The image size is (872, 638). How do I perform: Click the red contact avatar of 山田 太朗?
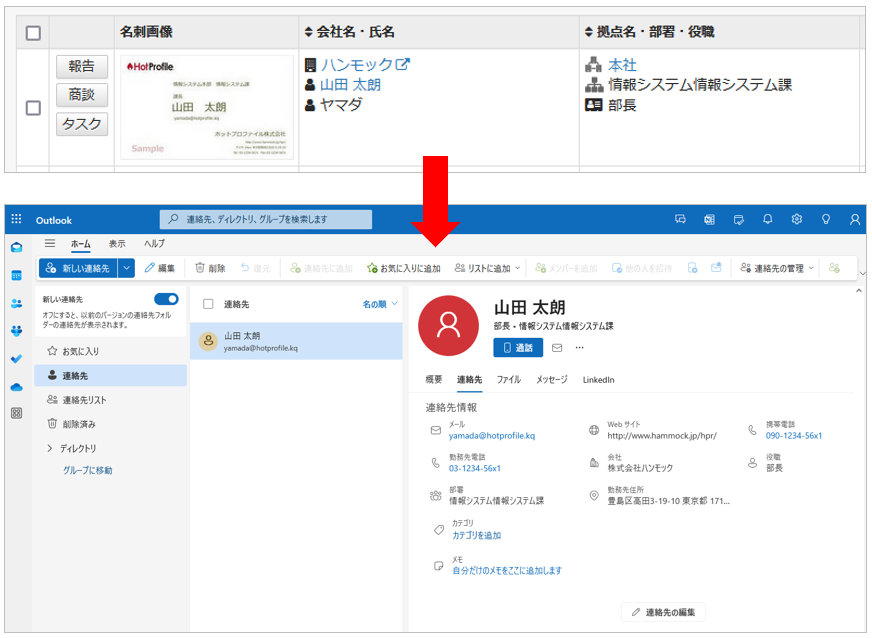pos(448,325)
